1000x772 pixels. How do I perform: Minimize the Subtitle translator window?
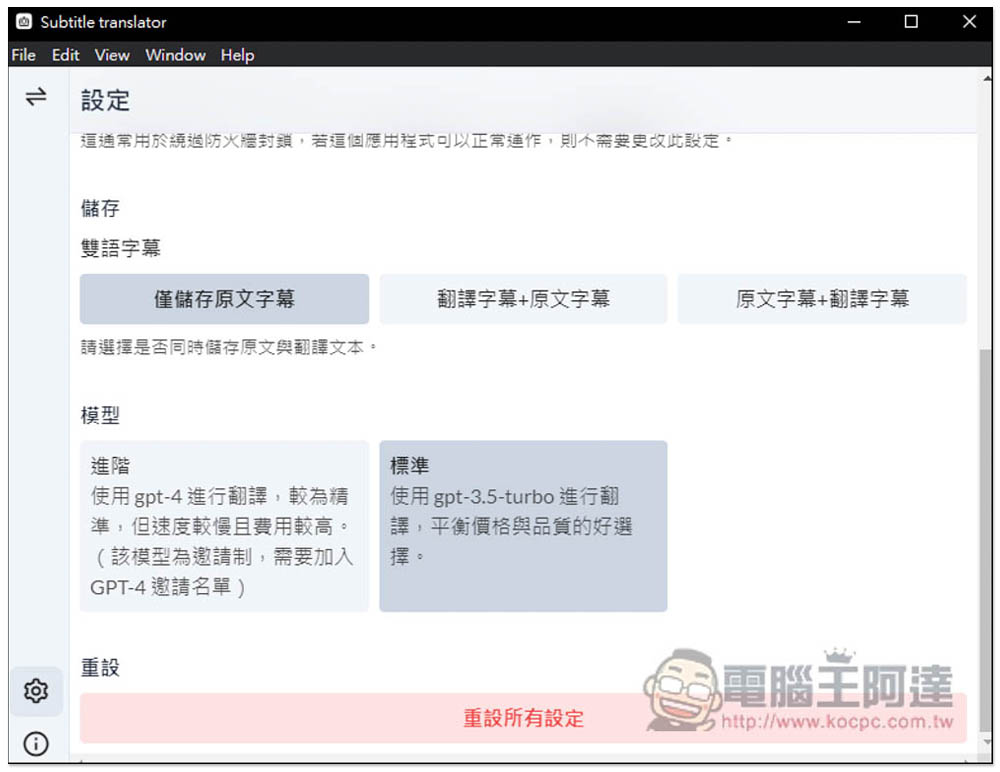(853, 22)
